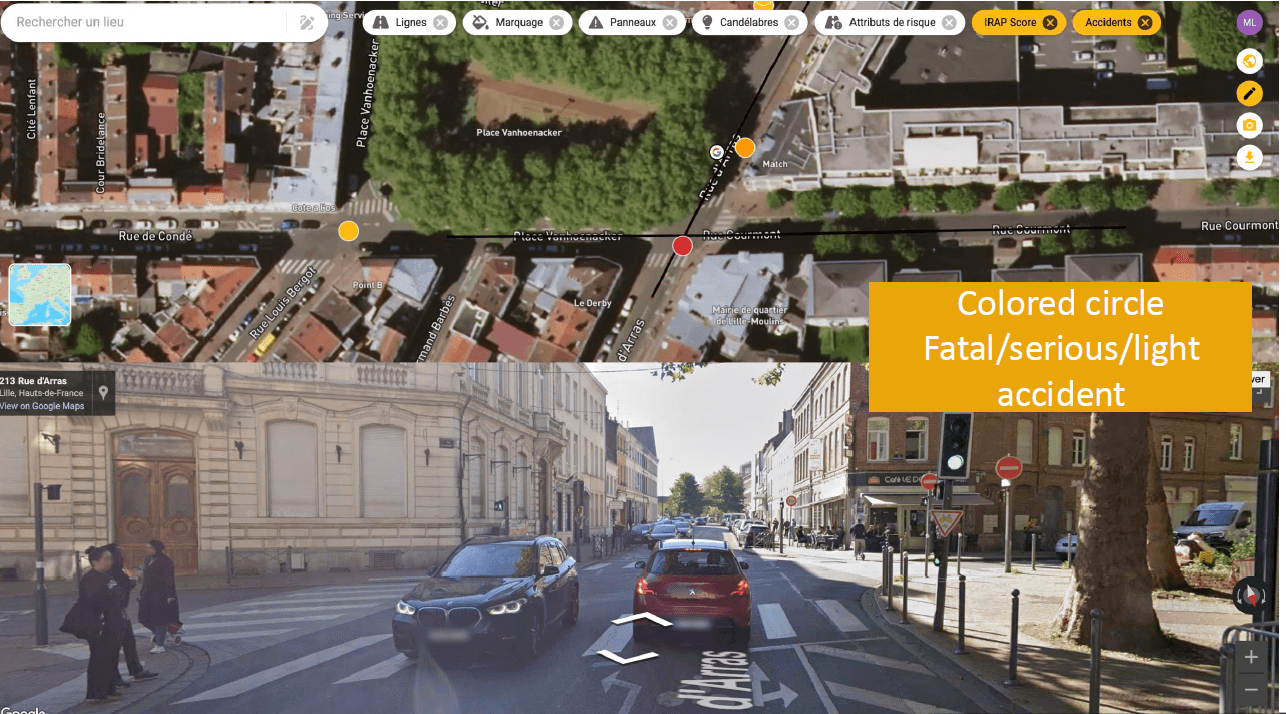Screen dimensions: 1286x714
Task: Open the ML user profile avatar
Action: click(x=1249, y=22)
